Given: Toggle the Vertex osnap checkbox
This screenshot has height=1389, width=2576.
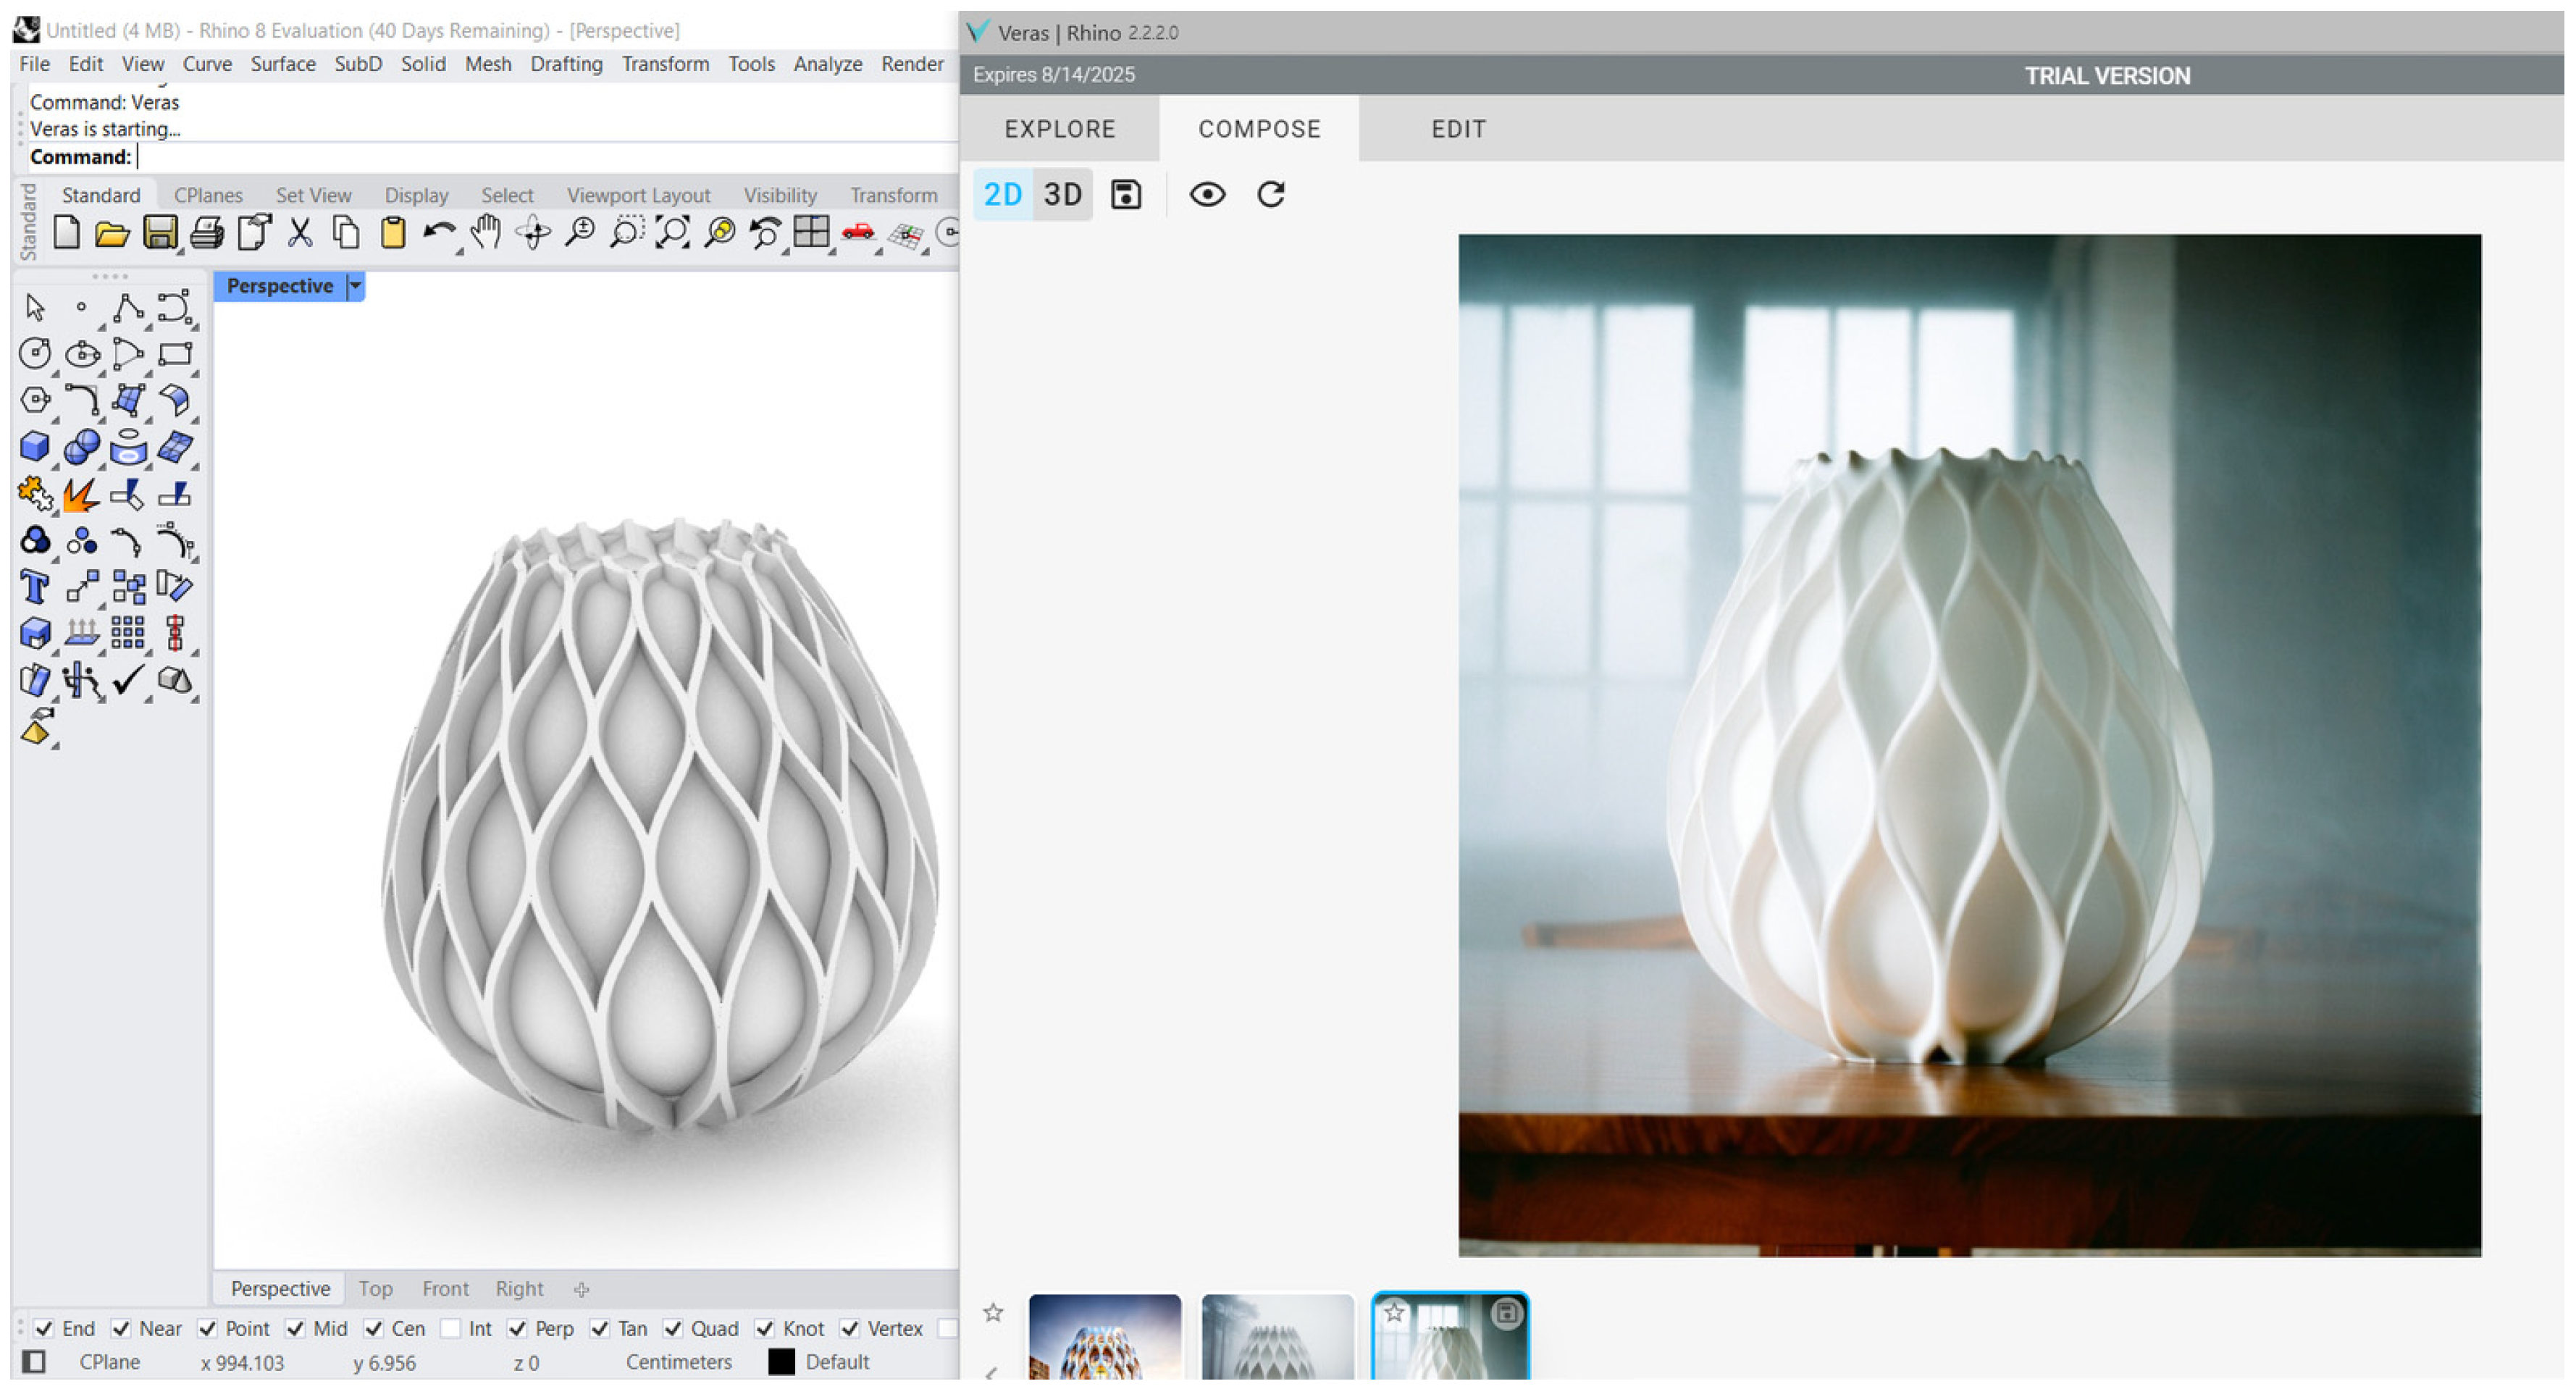Looking at the screenshot, I should 850,1328.
